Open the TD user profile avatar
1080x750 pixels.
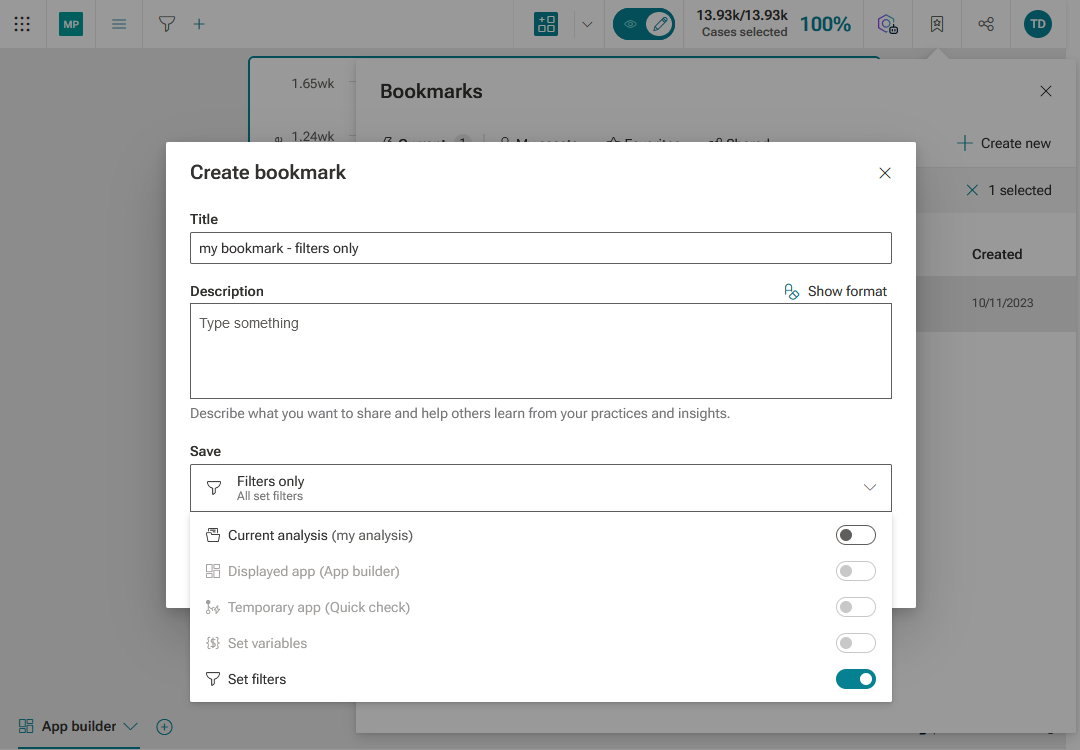[x=1038, y=24]
